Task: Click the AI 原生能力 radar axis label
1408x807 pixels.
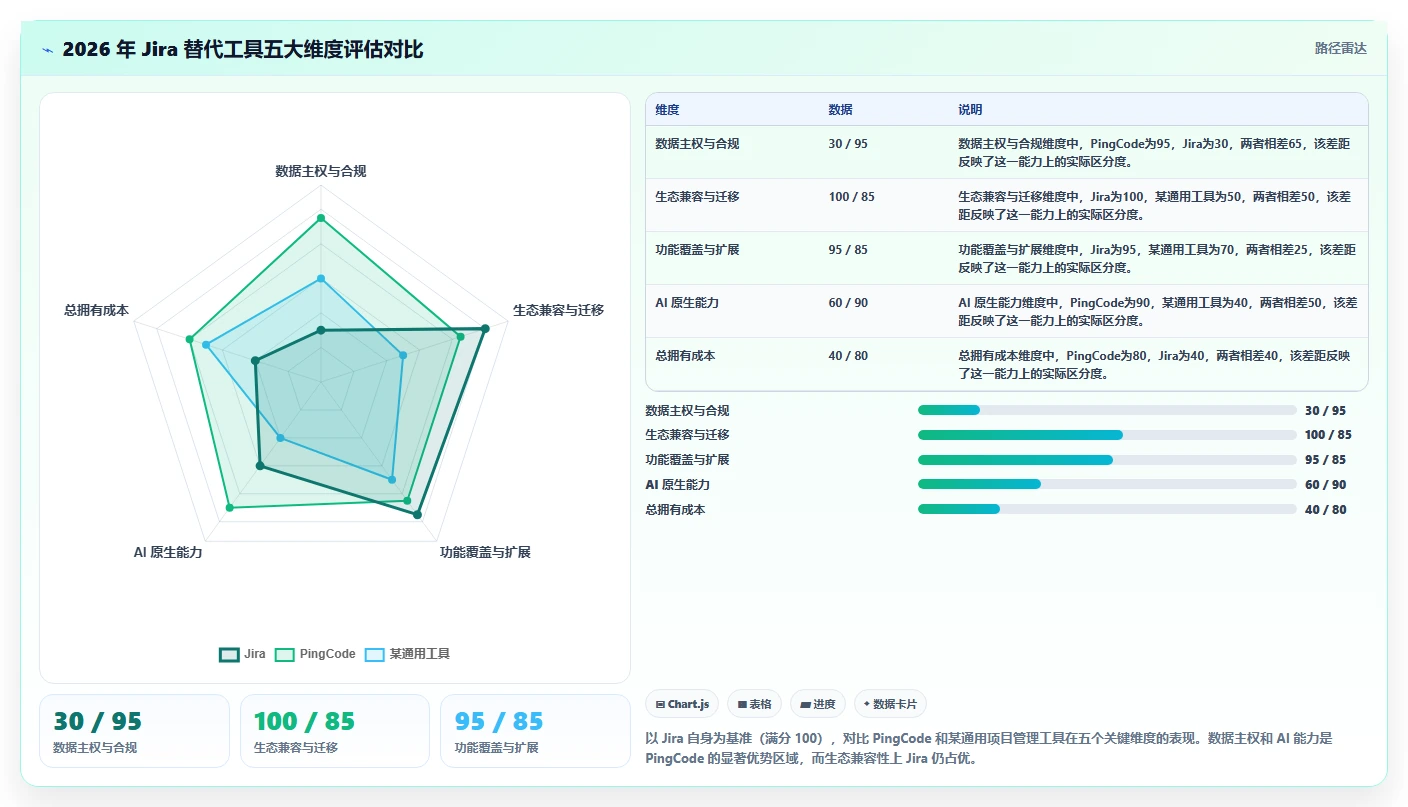Action: 168,552
